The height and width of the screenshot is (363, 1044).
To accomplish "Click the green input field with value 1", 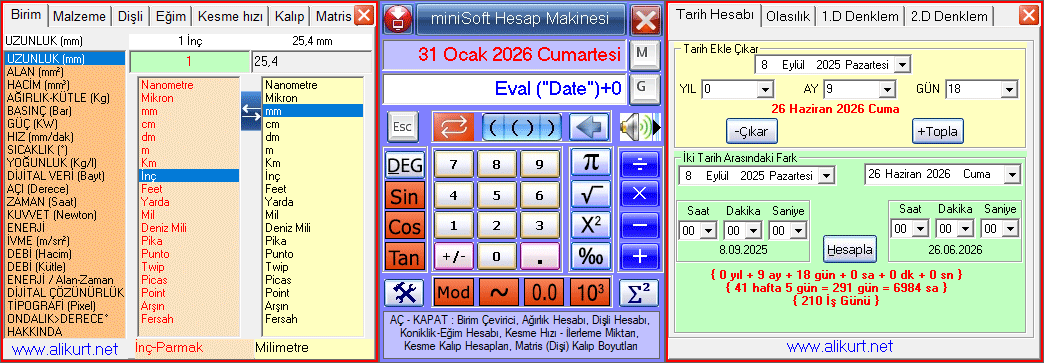I will (189, 62).
